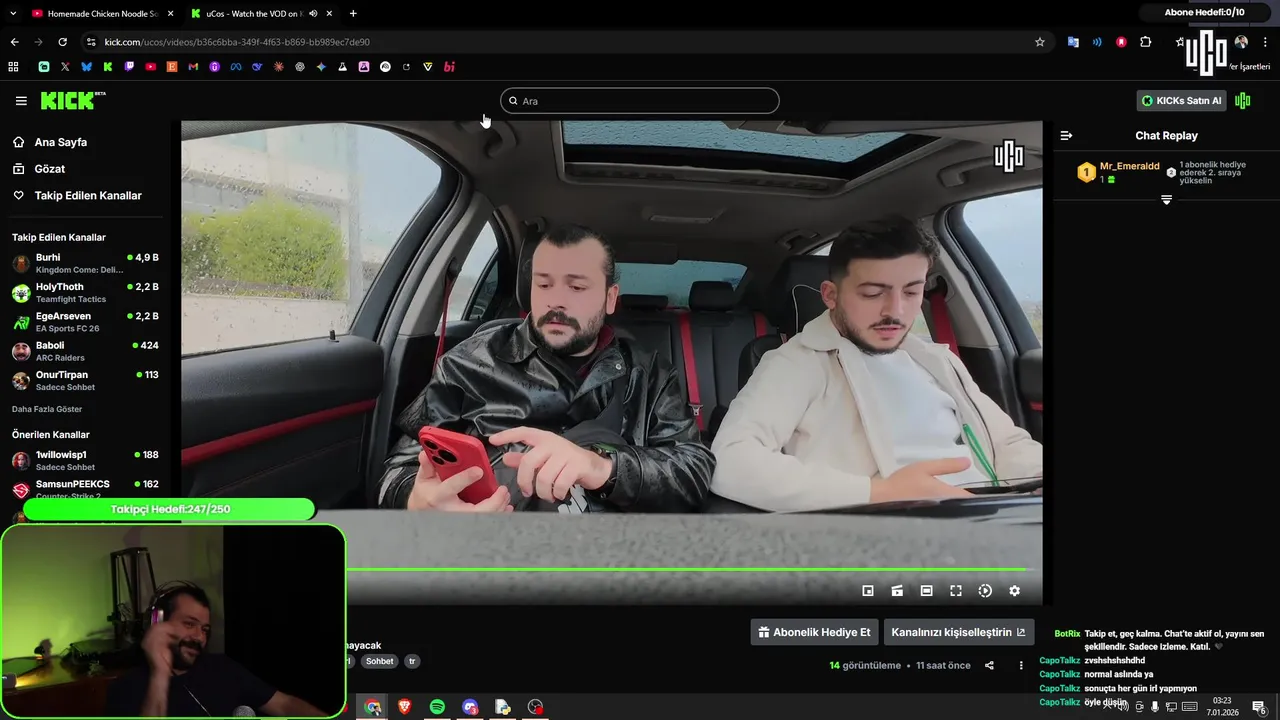The width and height of the screenshot is (1280, 720).
Task: Bookmark this page with the star
Action: click(1040, 42)
